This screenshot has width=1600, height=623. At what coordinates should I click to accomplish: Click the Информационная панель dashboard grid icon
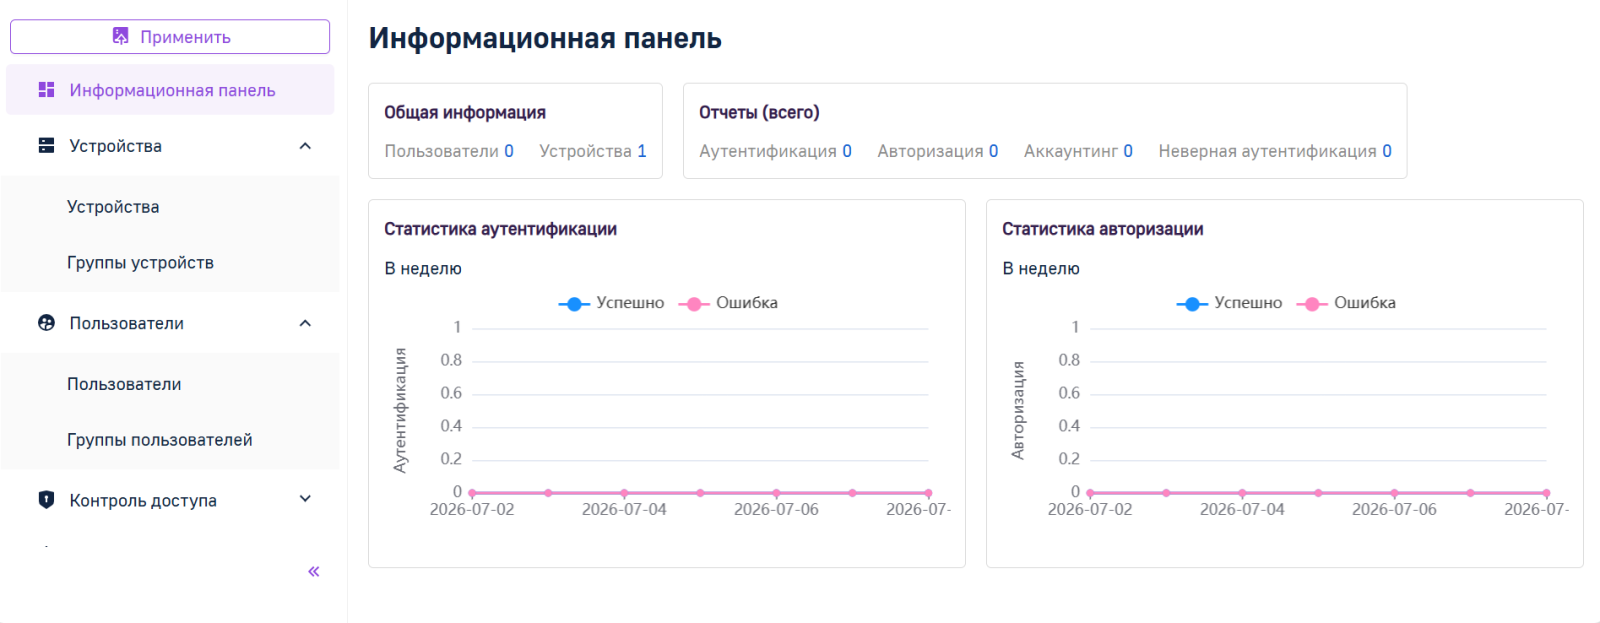46,90
